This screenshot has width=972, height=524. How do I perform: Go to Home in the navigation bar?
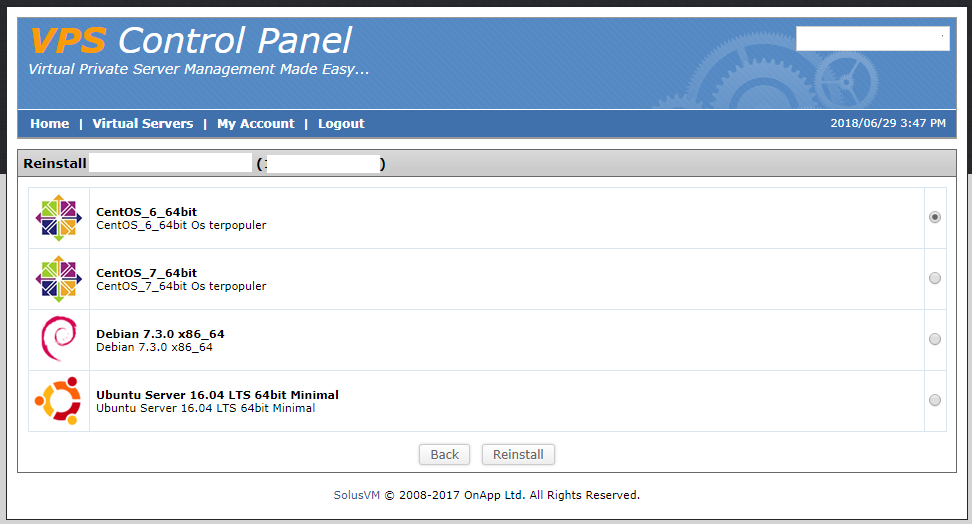point(50,124)
